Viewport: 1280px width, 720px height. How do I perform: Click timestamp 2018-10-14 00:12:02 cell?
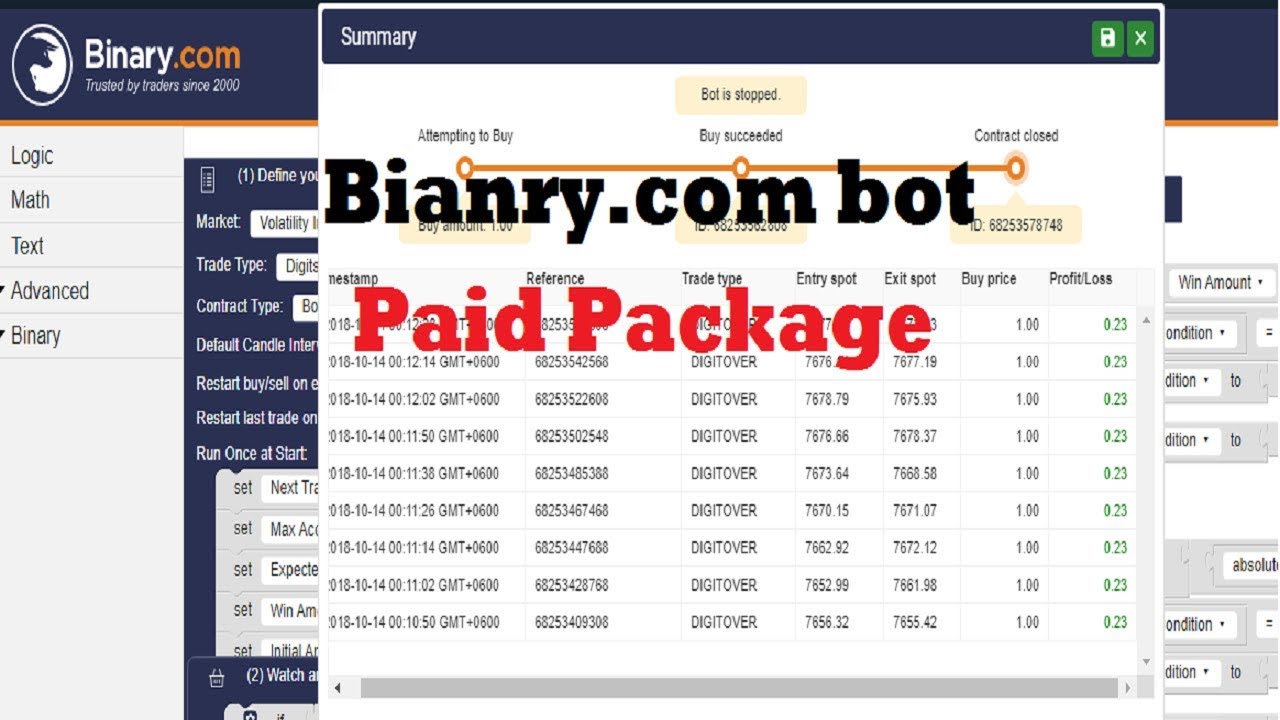[427, 399]
